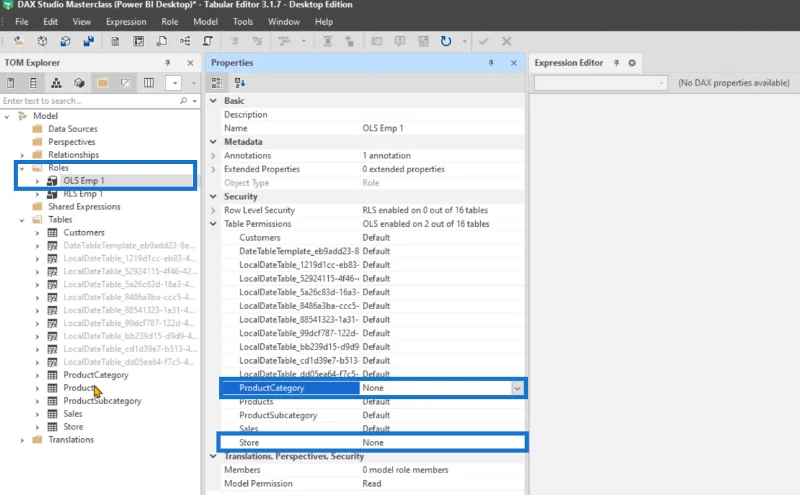Switch Properties grid to categorized view
The height and width of the screenshot is (495, 800).
tap(217, 83)
